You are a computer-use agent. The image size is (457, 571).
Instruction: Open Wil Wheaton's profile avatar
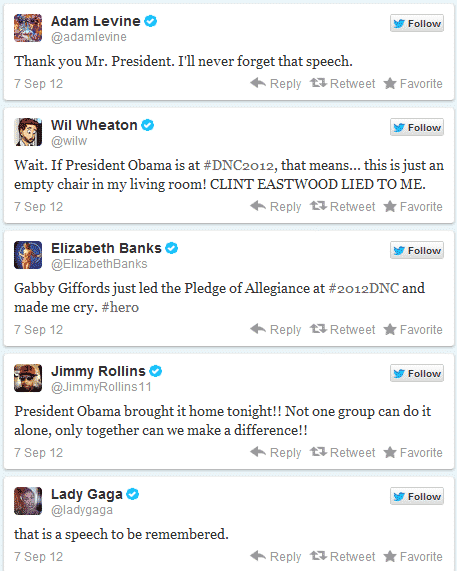point(28,132)
